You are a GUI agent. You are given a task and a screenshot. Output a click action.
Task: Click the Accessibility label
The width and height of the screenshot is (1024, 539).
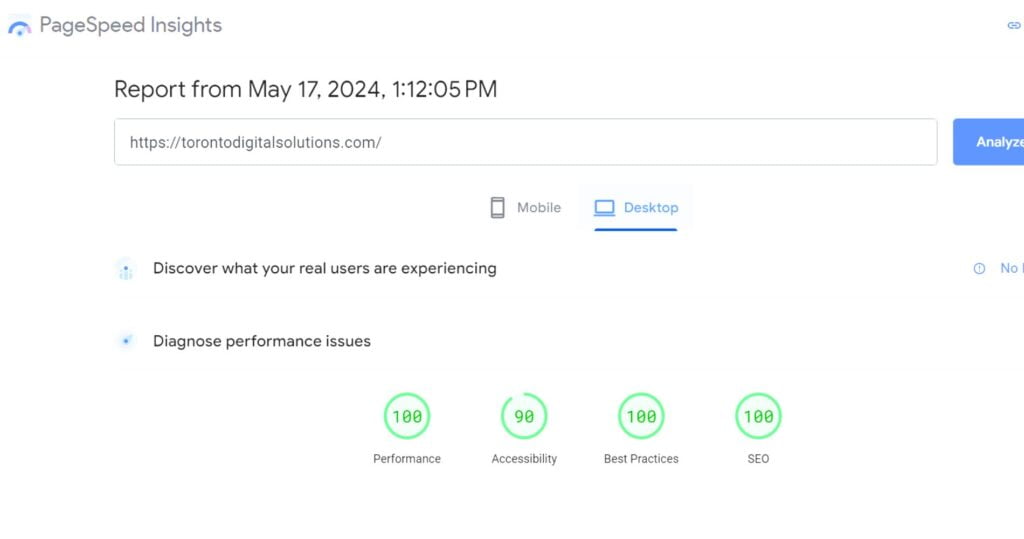tap(524, 459)
